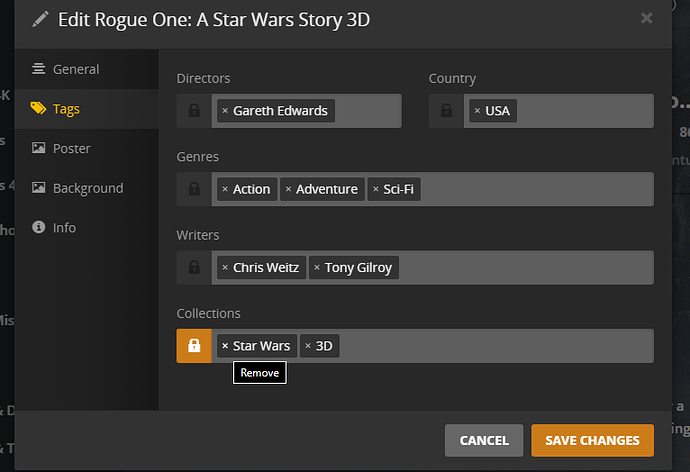Screen dimensions: 690x472
Task: Switch to the Poster tab
Action: click(71, 148)
